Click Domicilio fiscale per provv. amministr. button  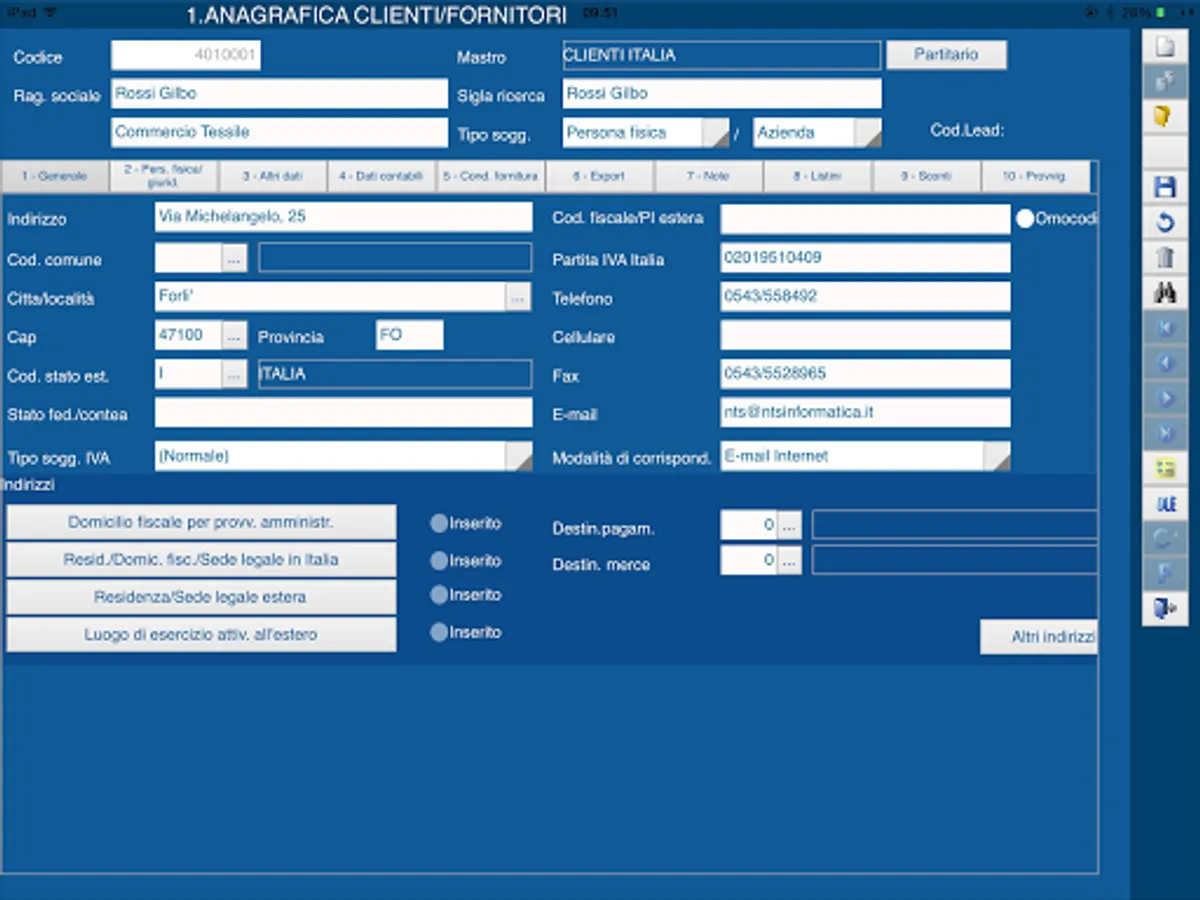201,522
